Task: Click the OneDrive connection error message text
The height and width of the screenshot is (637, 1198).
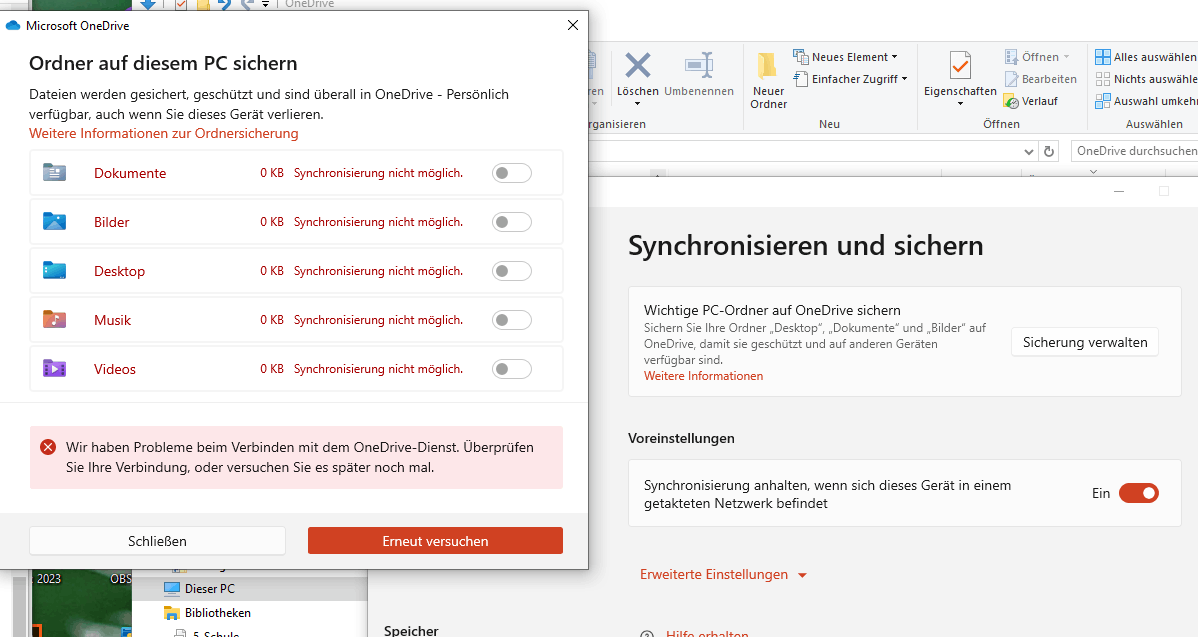Action: (300, 457)
